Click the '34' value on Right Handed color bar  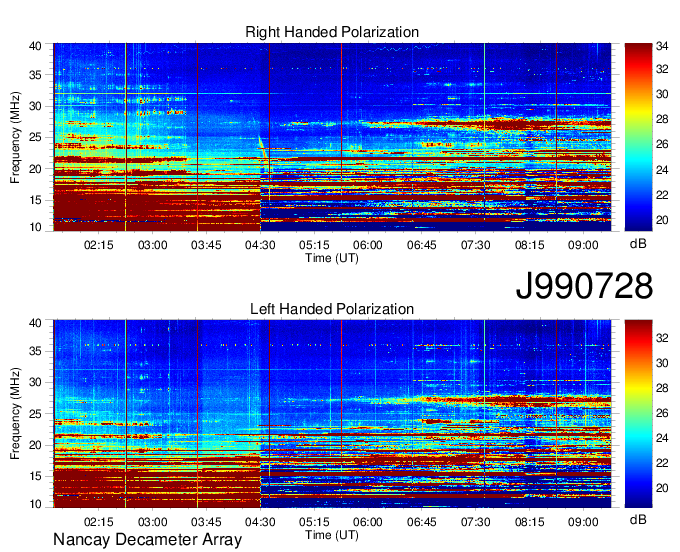[x=662, y=46]
